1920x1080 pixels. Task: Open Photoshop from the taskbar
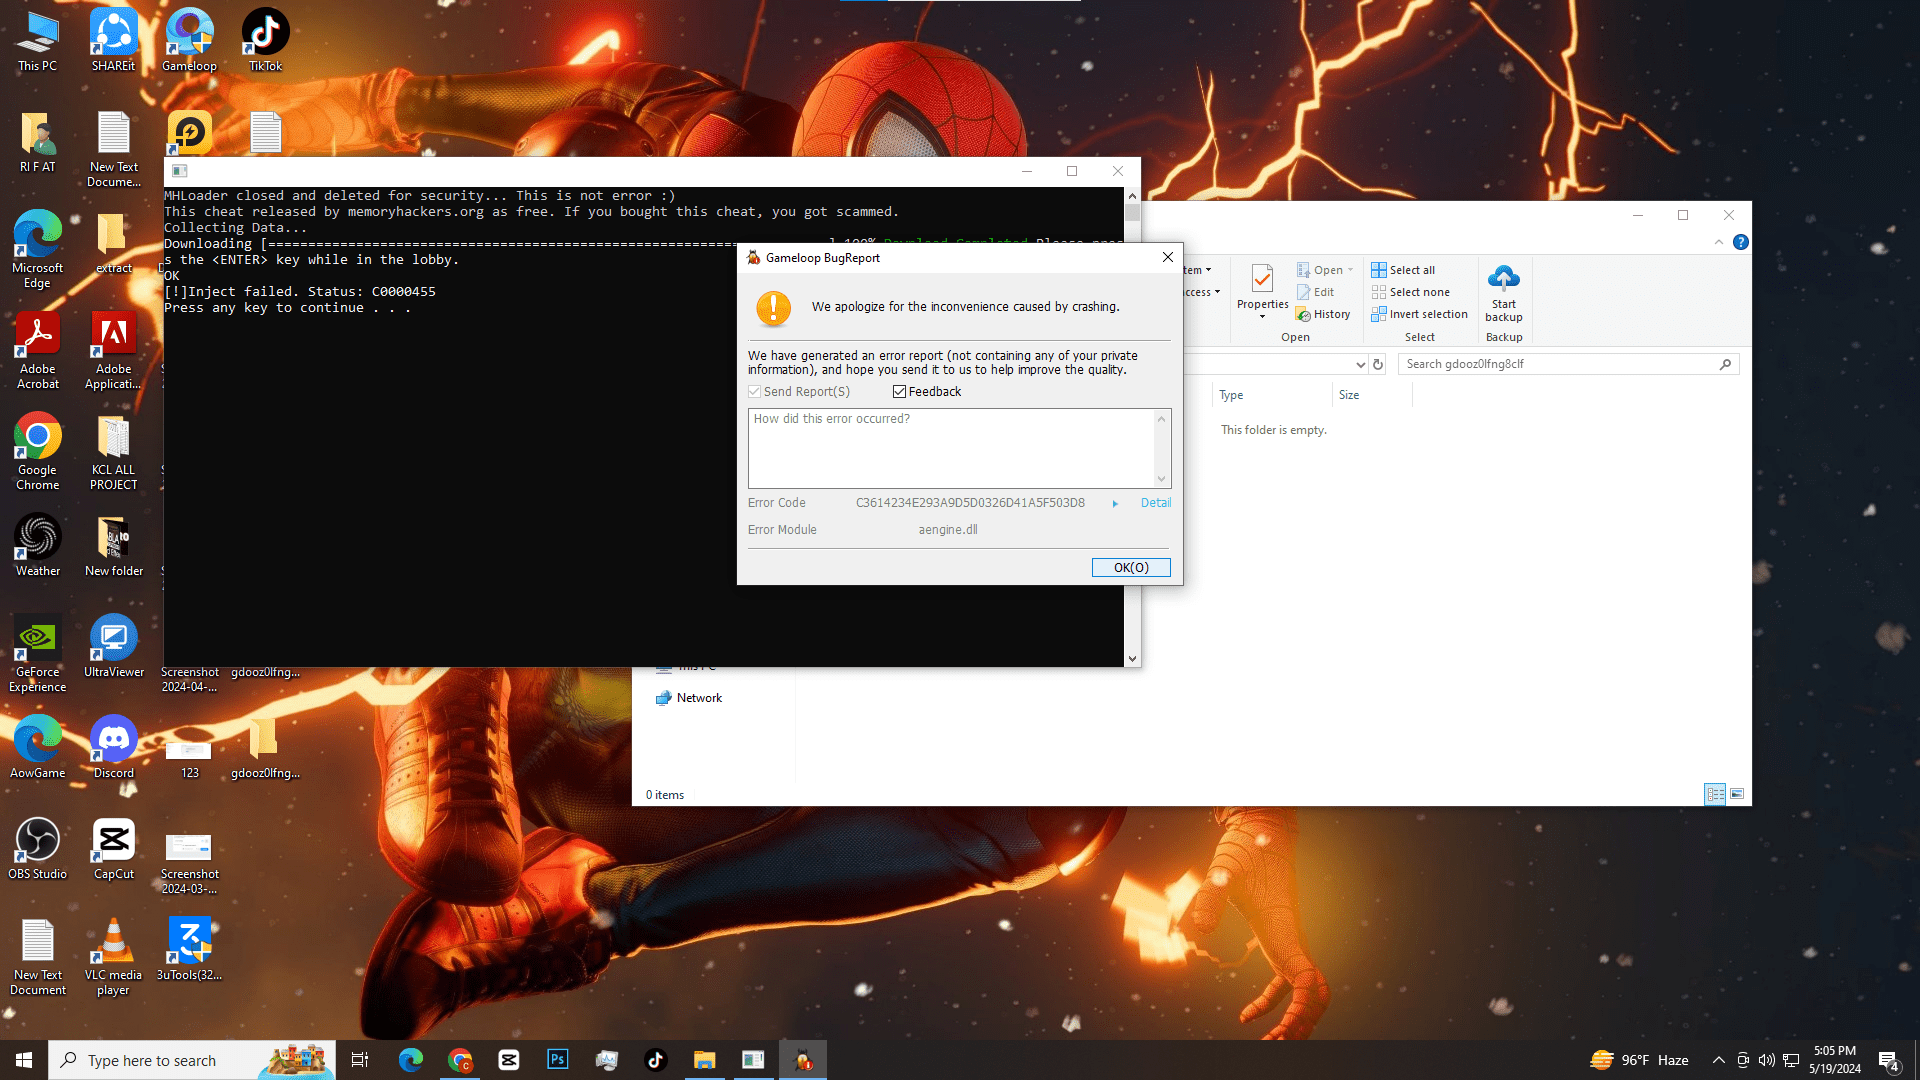coord(557,1060)
